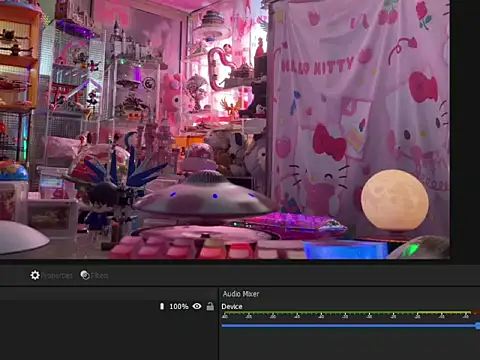Open source Properties with the gear button
480x360 pixels.
(51, 275)
